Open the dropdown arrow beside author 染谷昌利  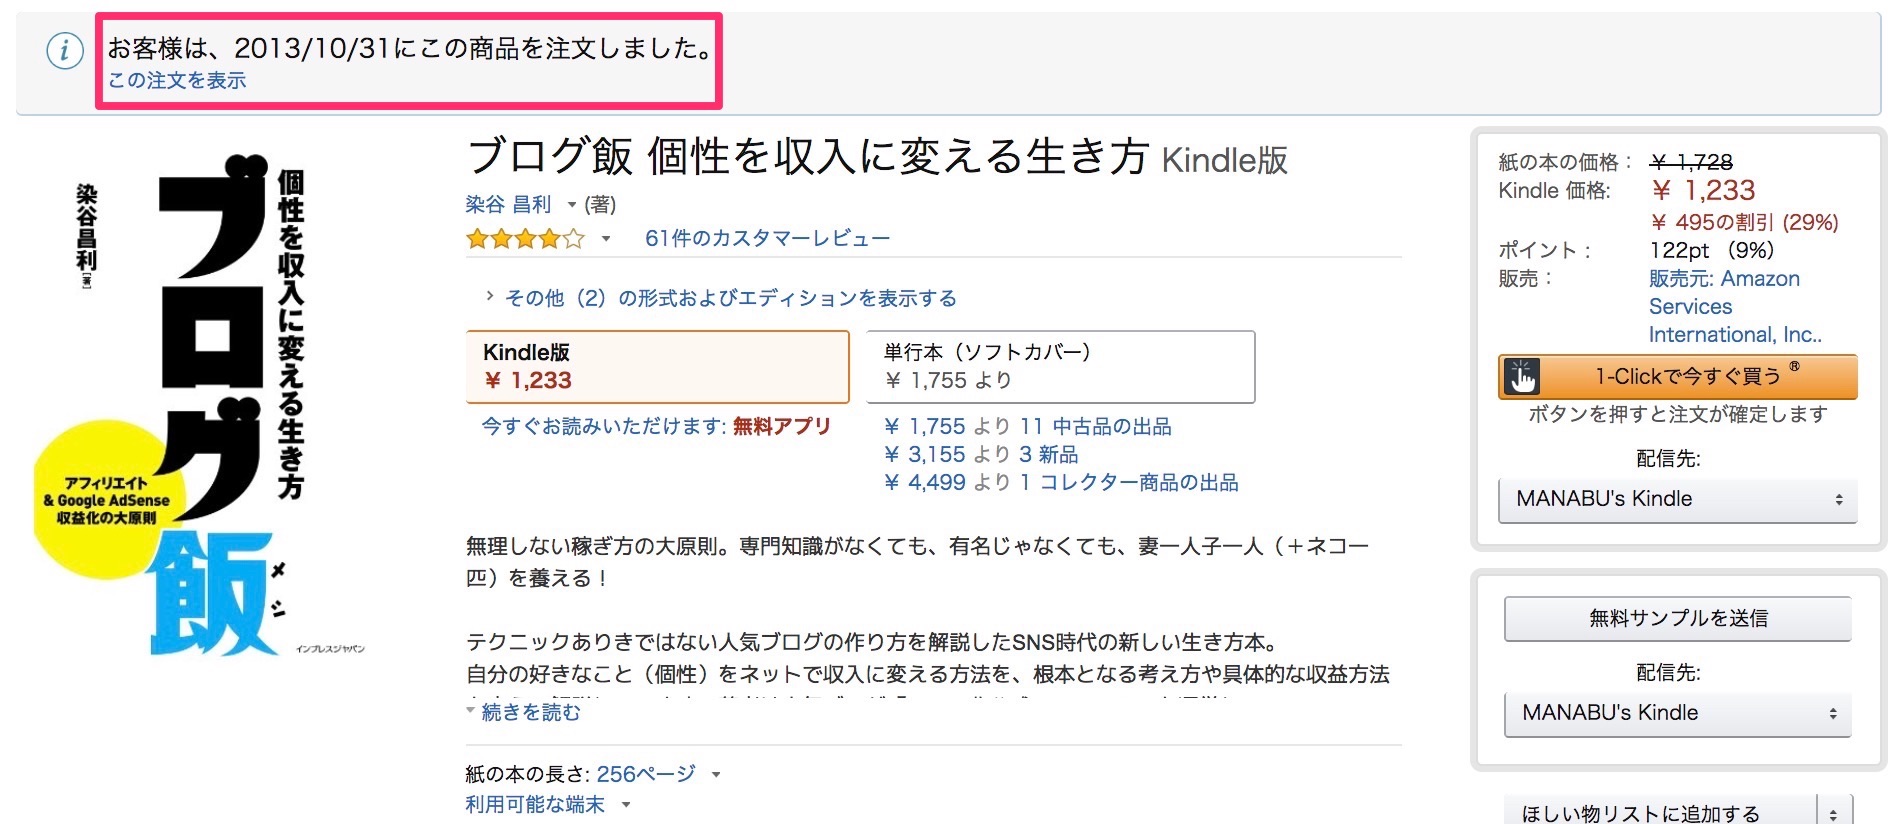(x=572, y=204)
